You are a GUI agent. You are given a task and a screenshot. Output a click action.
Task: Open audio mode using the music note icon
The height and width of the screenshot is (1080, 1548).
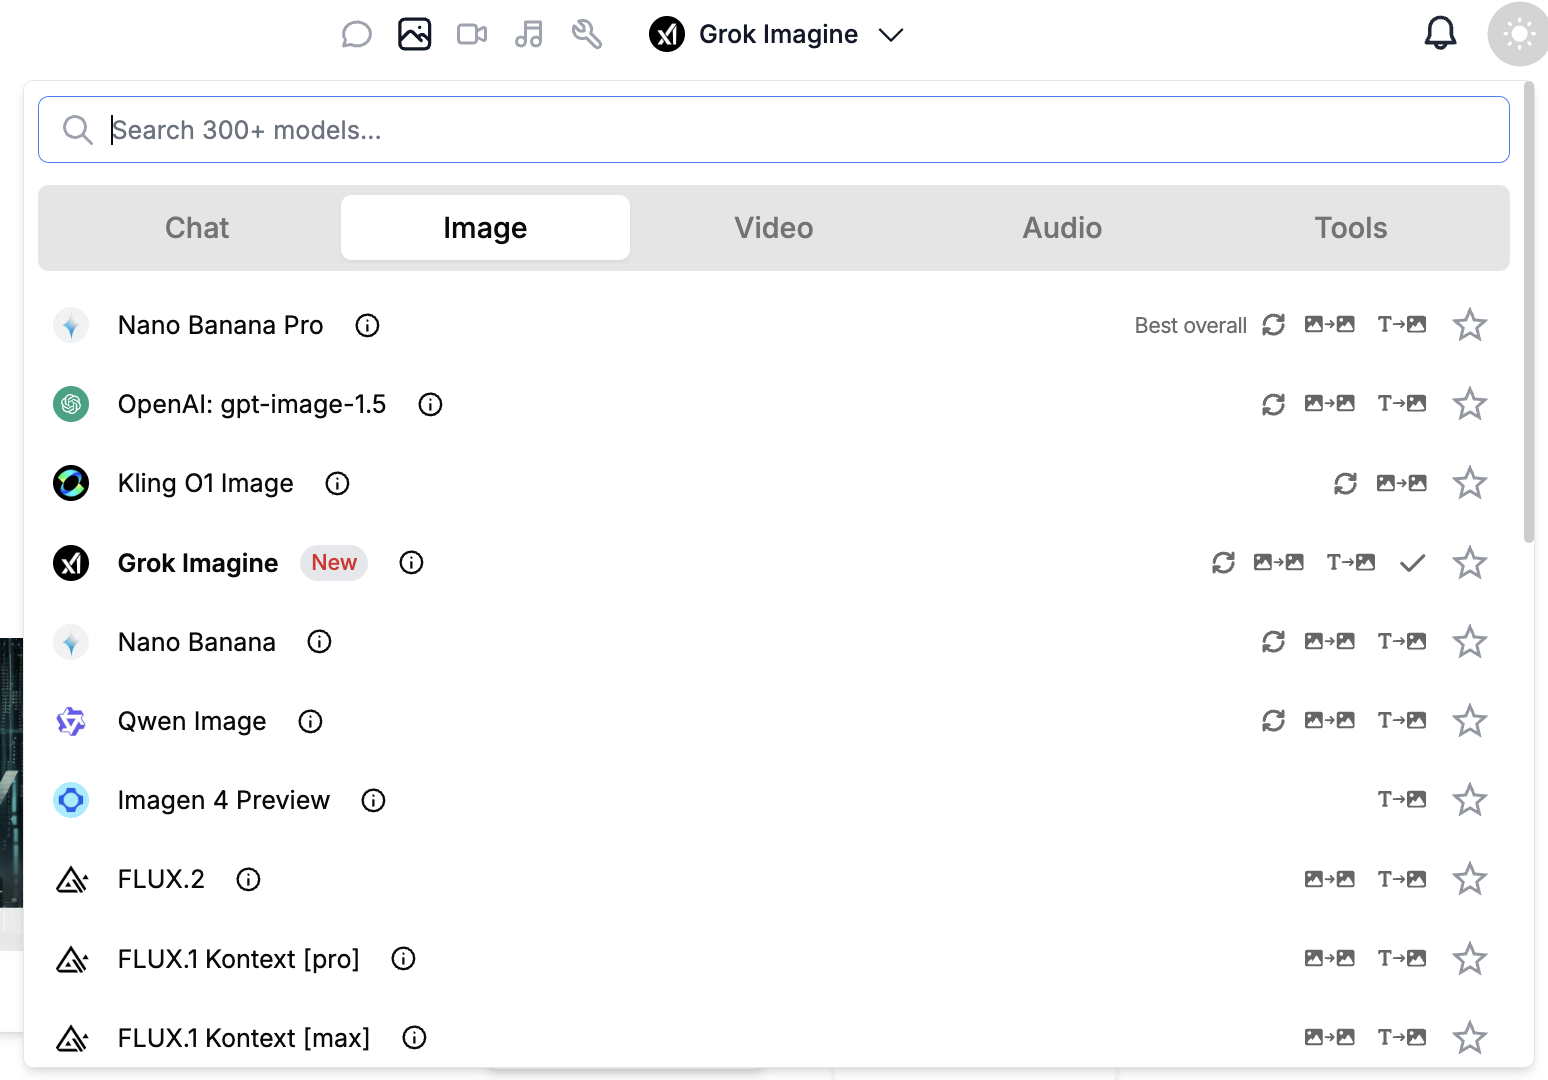pos(529,33)
